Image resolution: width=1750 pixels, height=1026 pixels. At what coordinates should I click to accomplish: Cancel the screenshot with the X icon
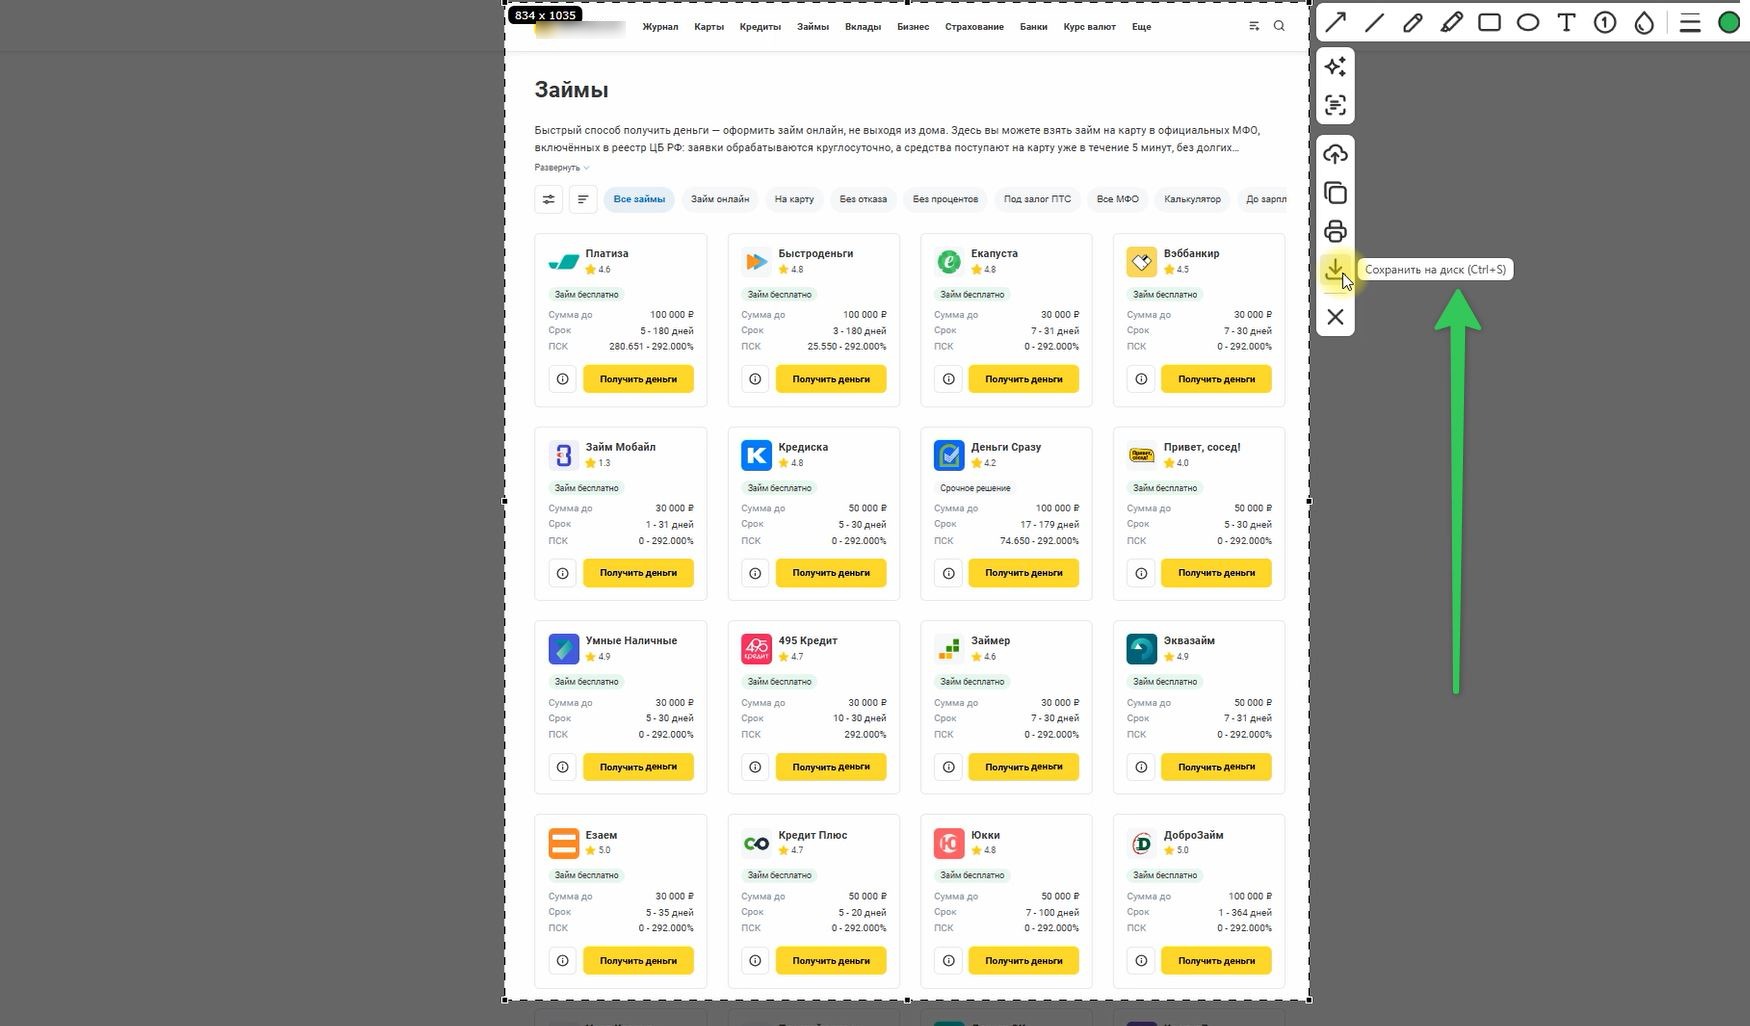tap(1335, 317)
